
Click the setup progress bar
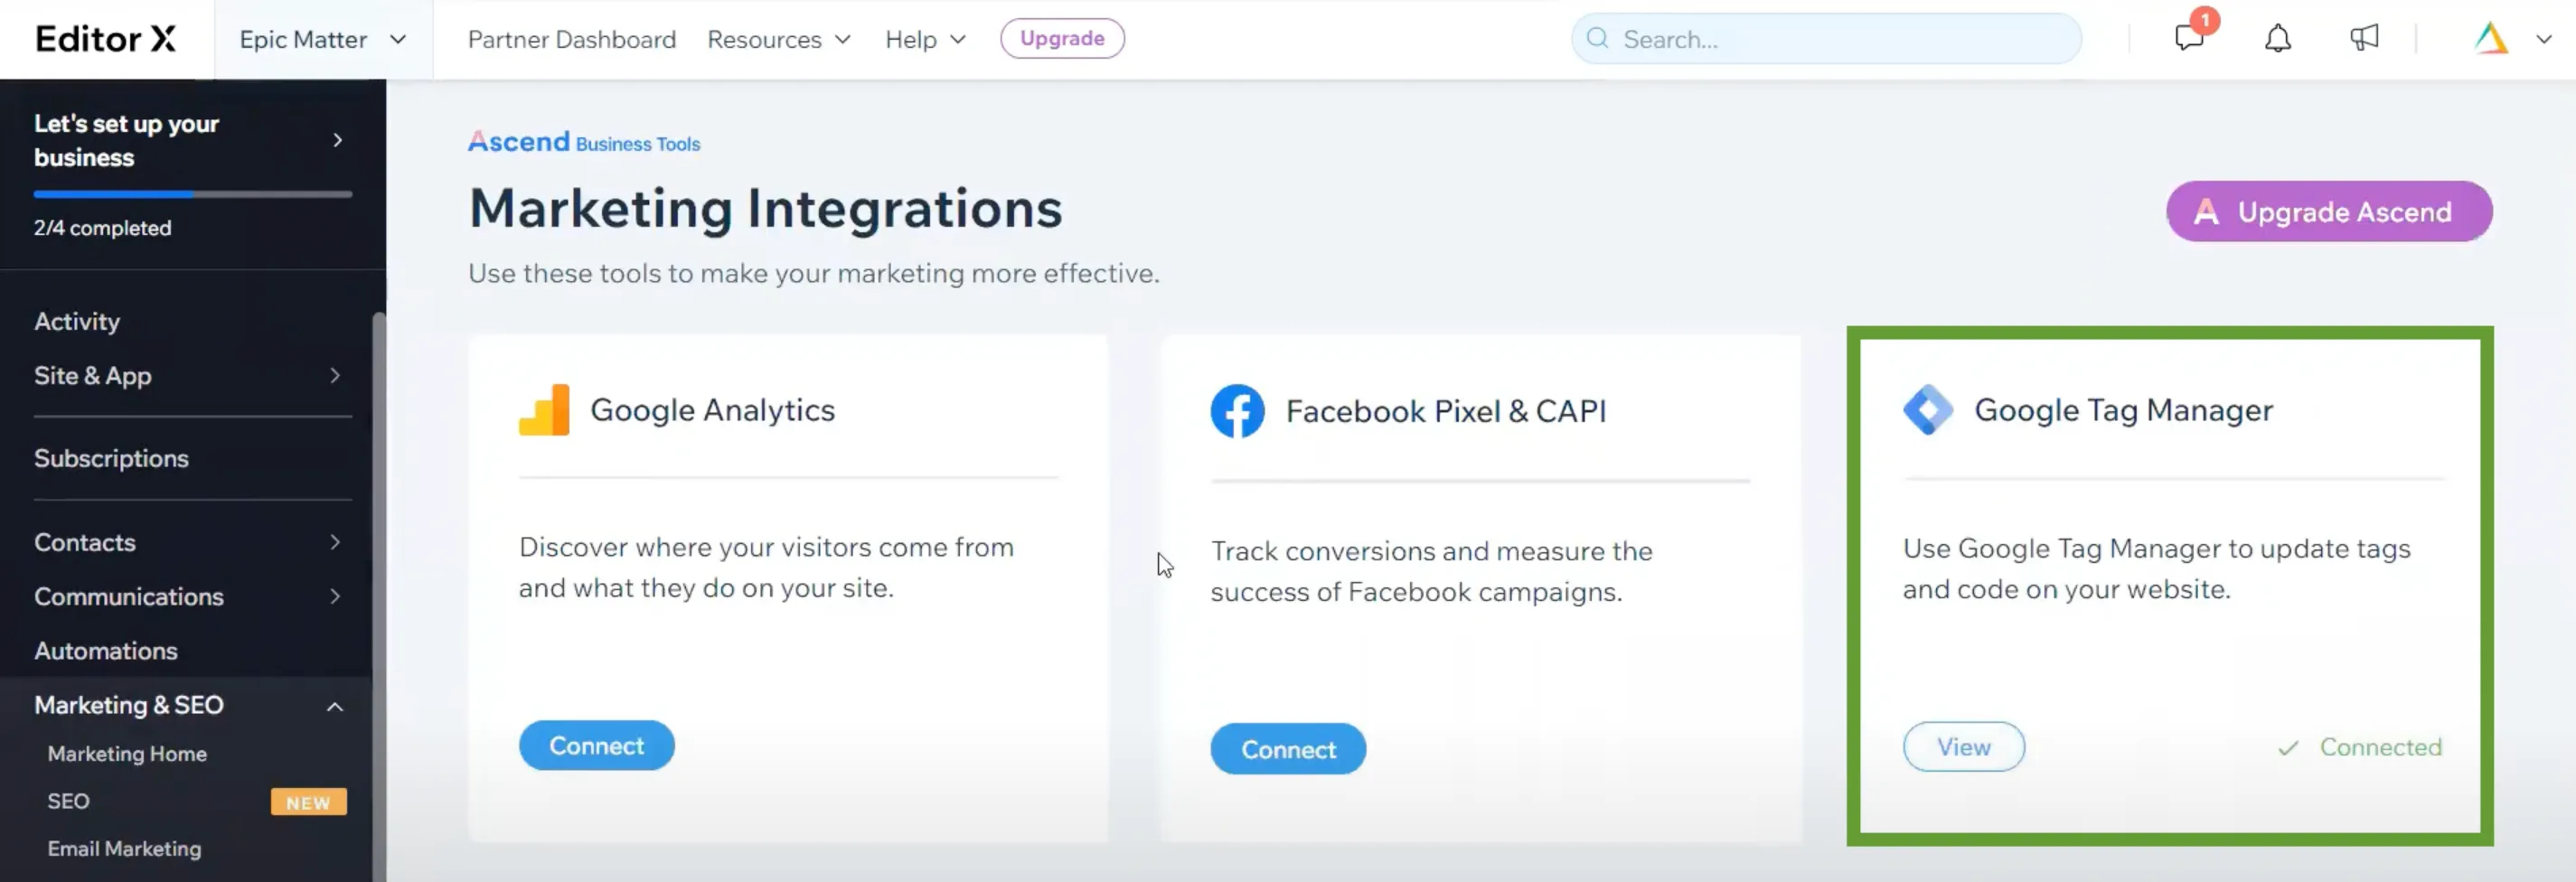pyautogui.click(x=193, y=194)
